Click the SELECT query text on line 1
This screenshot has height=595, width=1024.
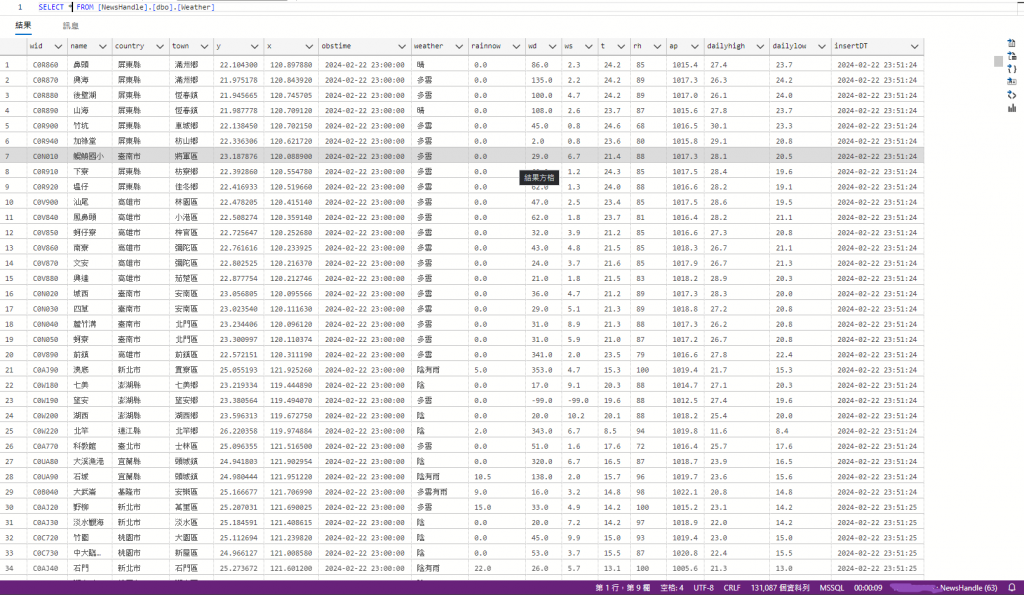(126, 7)
